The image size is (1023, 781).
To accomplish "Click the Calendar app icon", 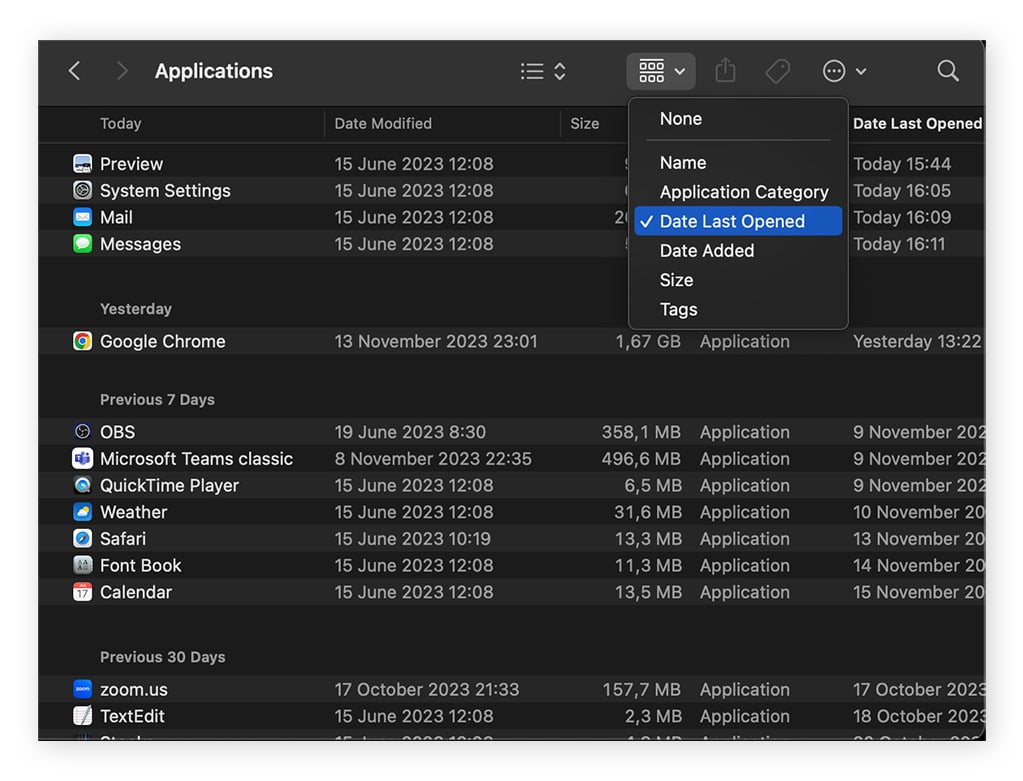I will [82, 592].
